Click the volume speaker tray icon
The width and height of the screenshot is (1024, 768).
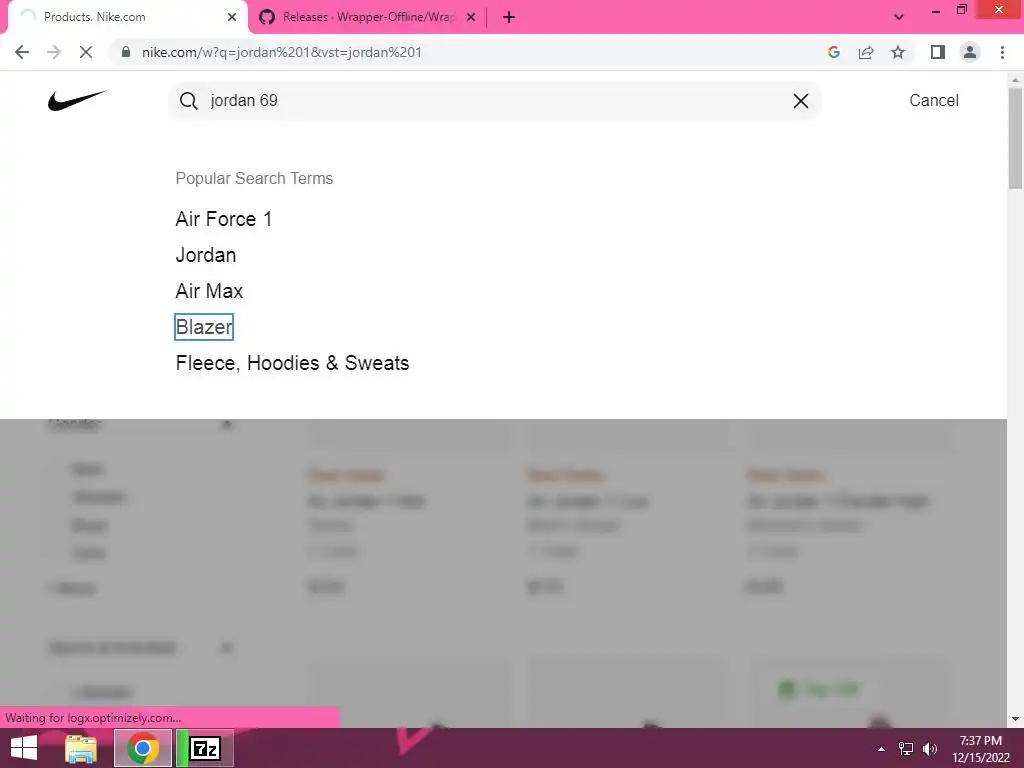coord(929,749)
